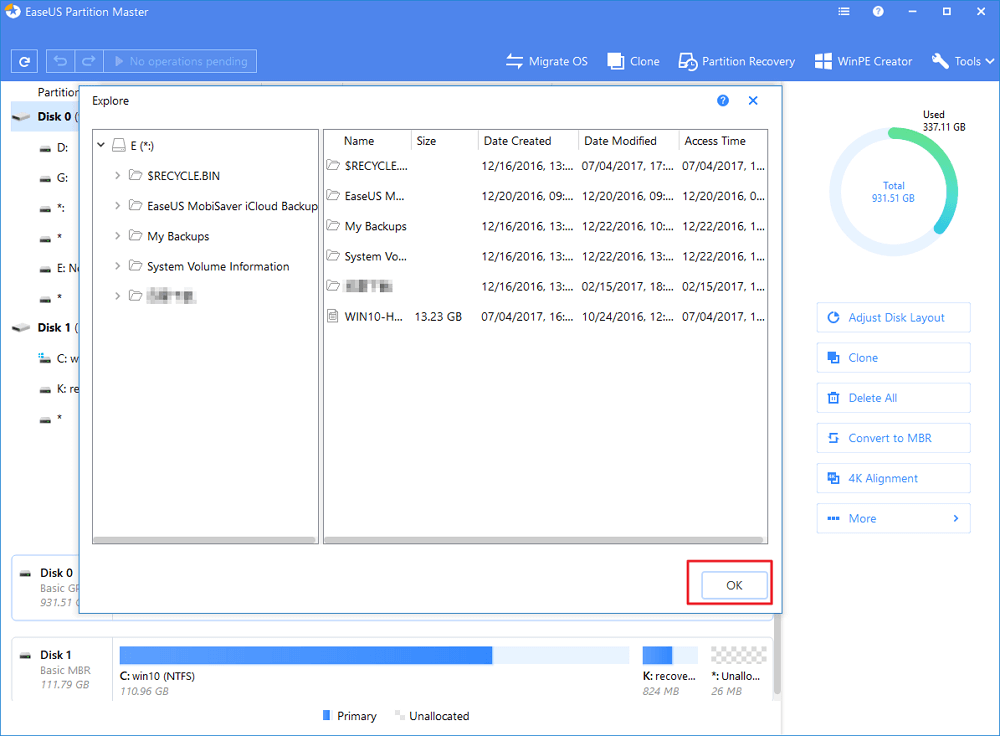Close the Explore dialog
Screen dimensions: 1000x736
coord(753,101)
